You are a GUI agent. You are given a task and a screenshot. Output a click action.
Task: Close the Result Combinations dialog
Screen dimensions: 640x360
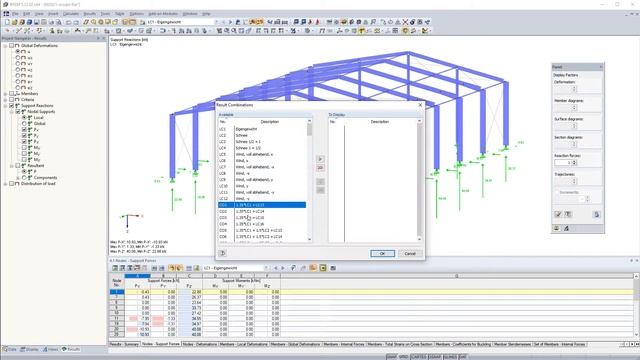[420, 105]
